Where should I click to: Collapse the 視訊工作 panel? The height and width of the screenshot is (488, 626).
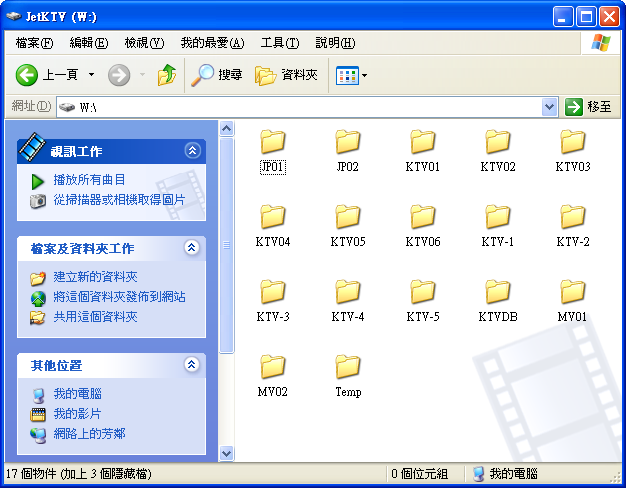pyautogui.click(x=192, y=151)
